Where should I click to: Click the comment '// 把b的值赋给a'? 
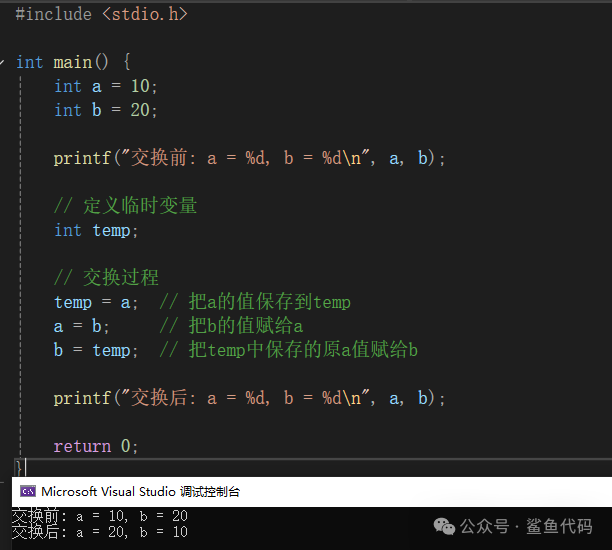pyautogui.click(x=231, y=326)
